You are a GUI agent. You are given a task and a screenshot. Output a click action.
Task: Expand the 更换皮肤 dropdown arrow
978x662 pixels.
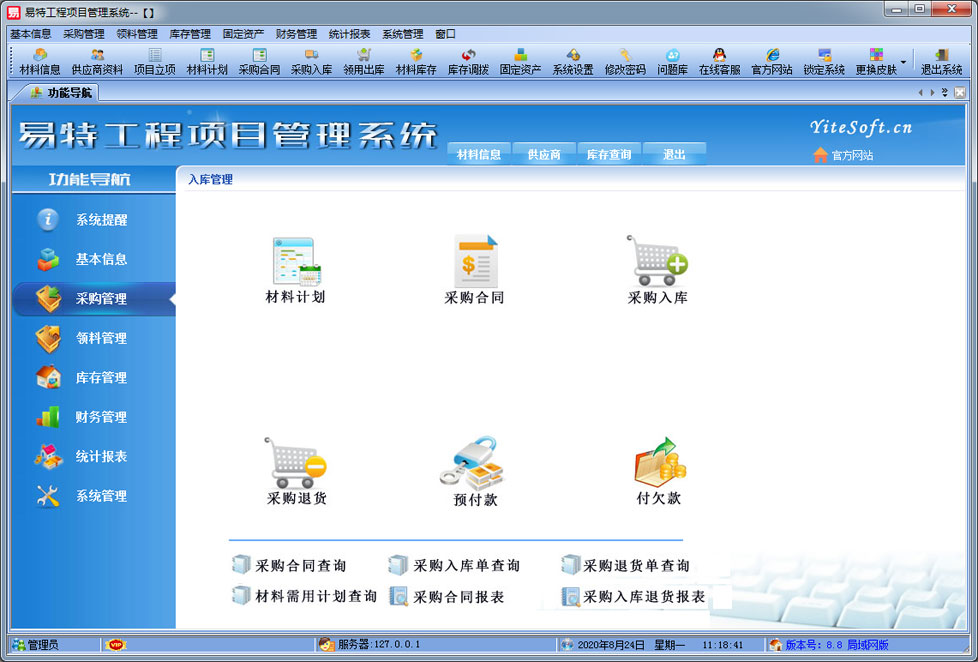pyautogui.click(x=903, y=62)
